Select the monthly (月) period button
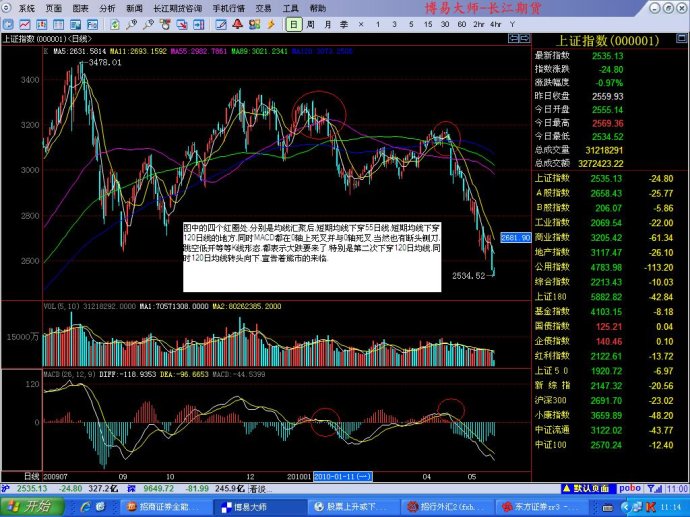The height and width of the screenshot is (517, 690). coord(327,24)
